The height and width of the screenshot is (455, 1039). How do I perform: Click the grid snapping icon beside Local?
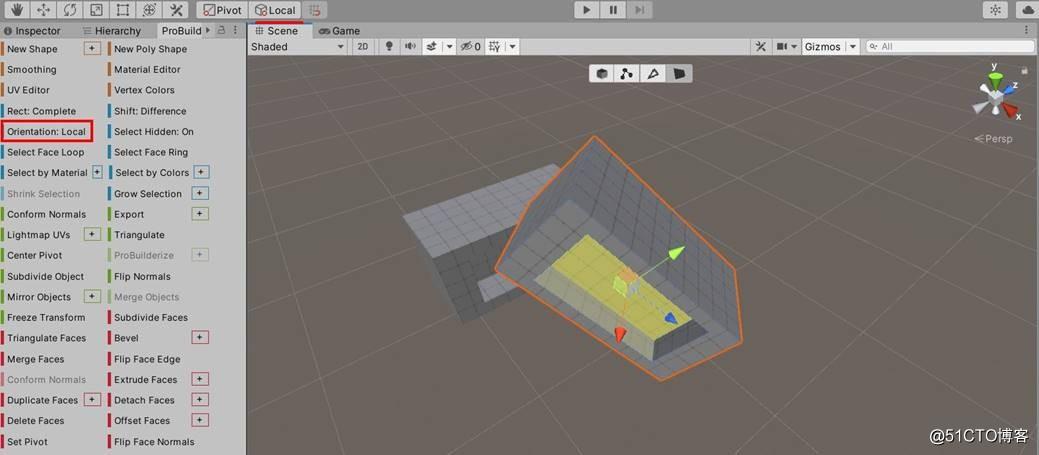click(315, 10)
